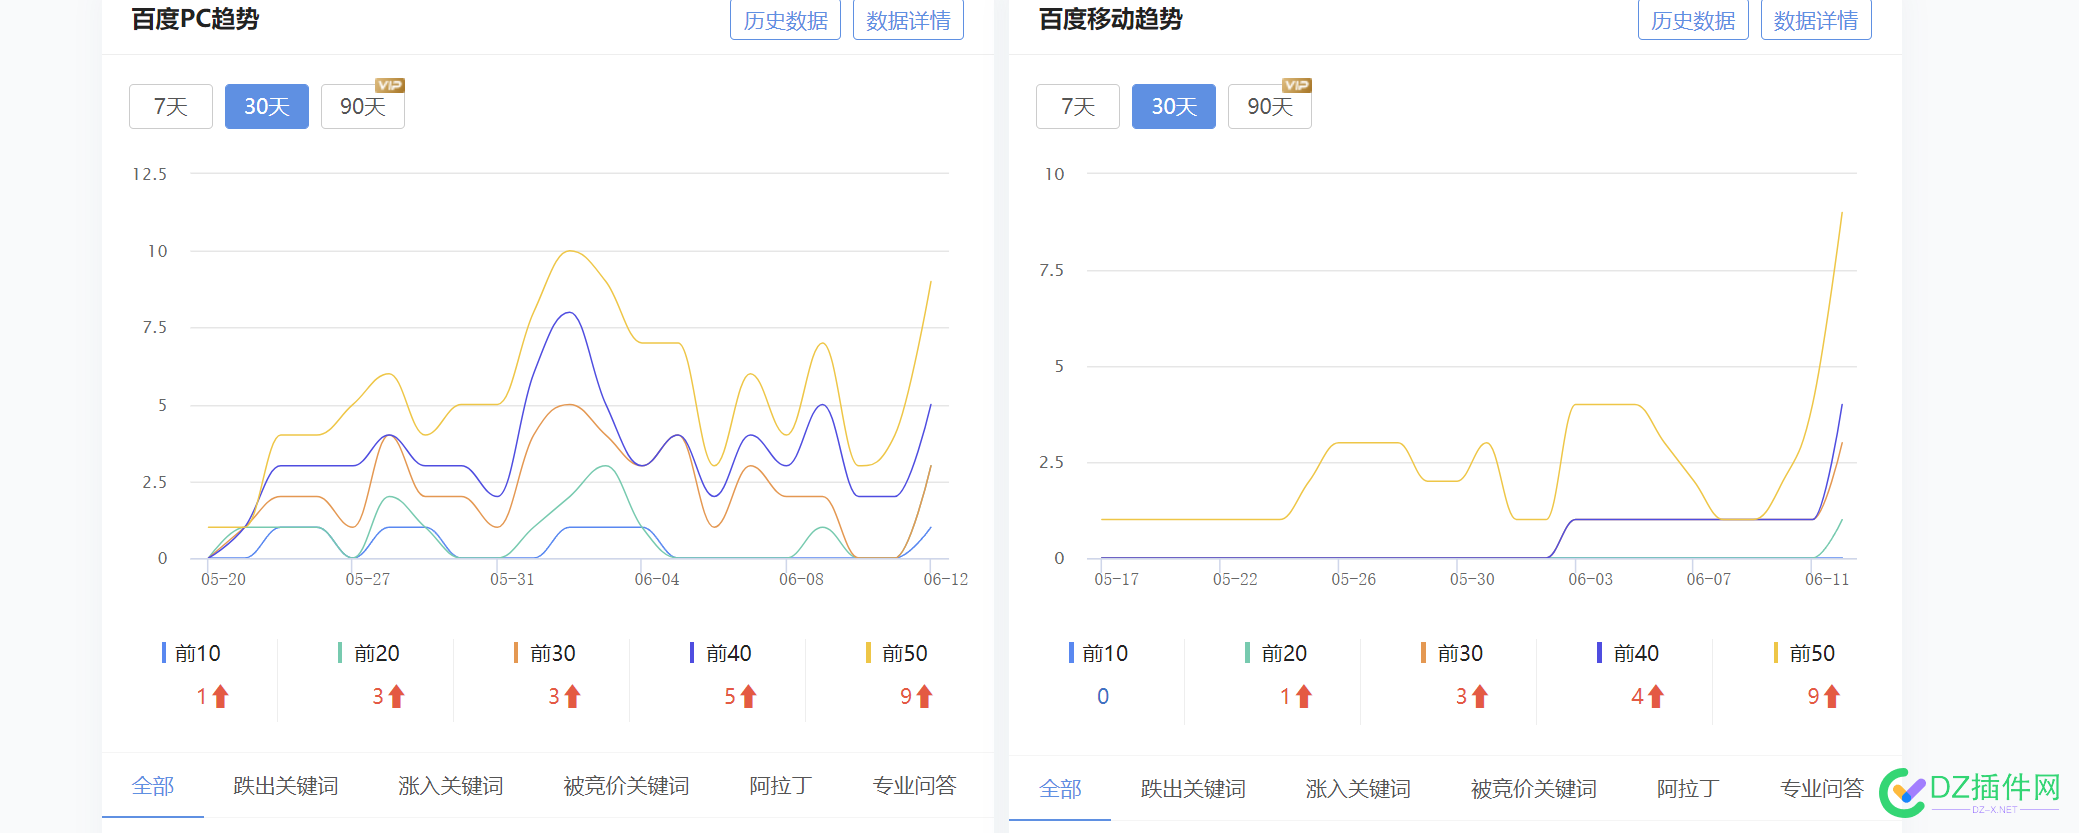Toggle 前50 legend in PC chart

coord(897,653)
